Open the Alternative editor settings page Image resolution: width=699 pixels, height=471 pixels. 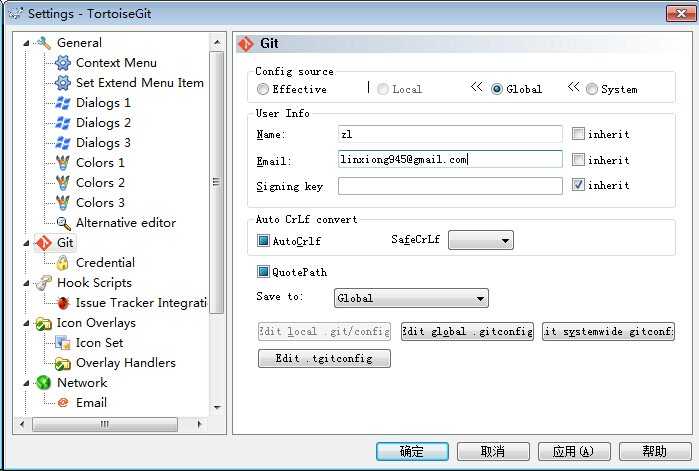[x=126, y=223]
